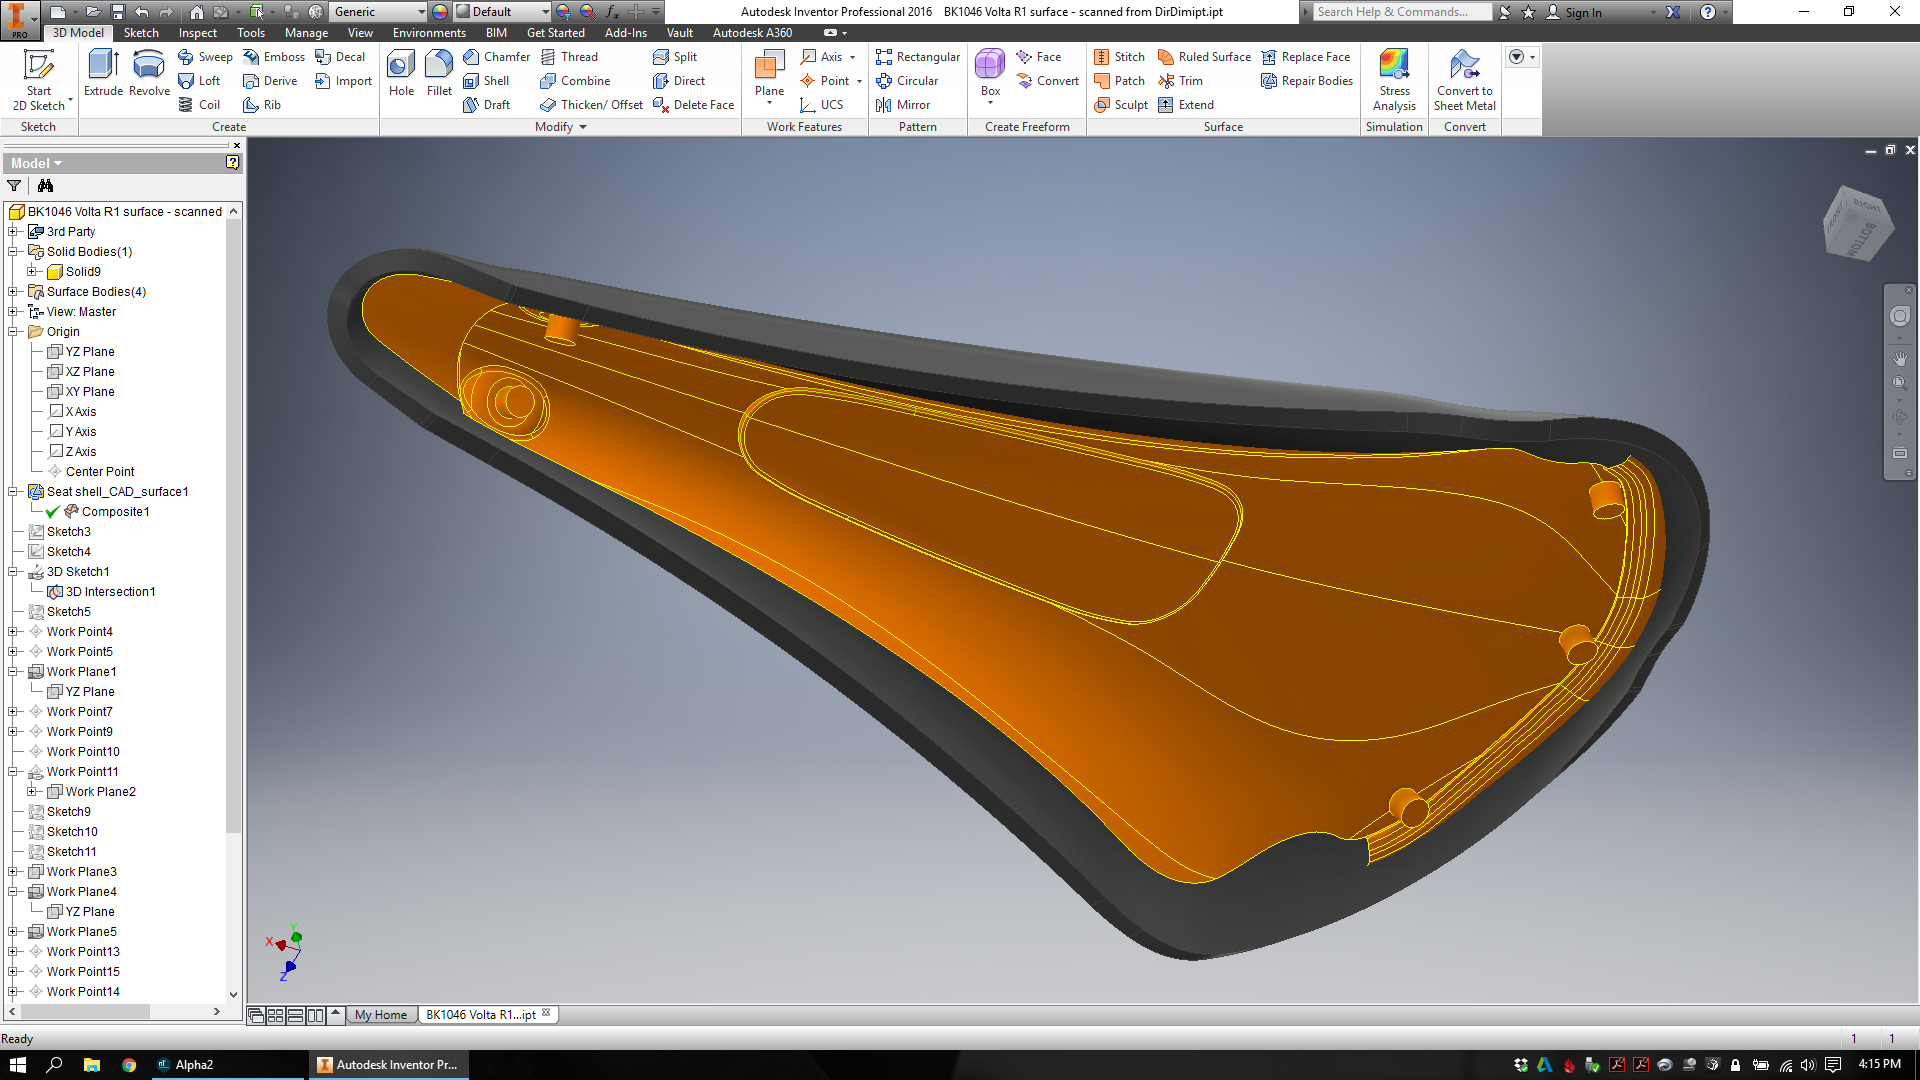Click the browser panel help button
The width and height of the screenshot is (1920, 1080).
point(233,162)
